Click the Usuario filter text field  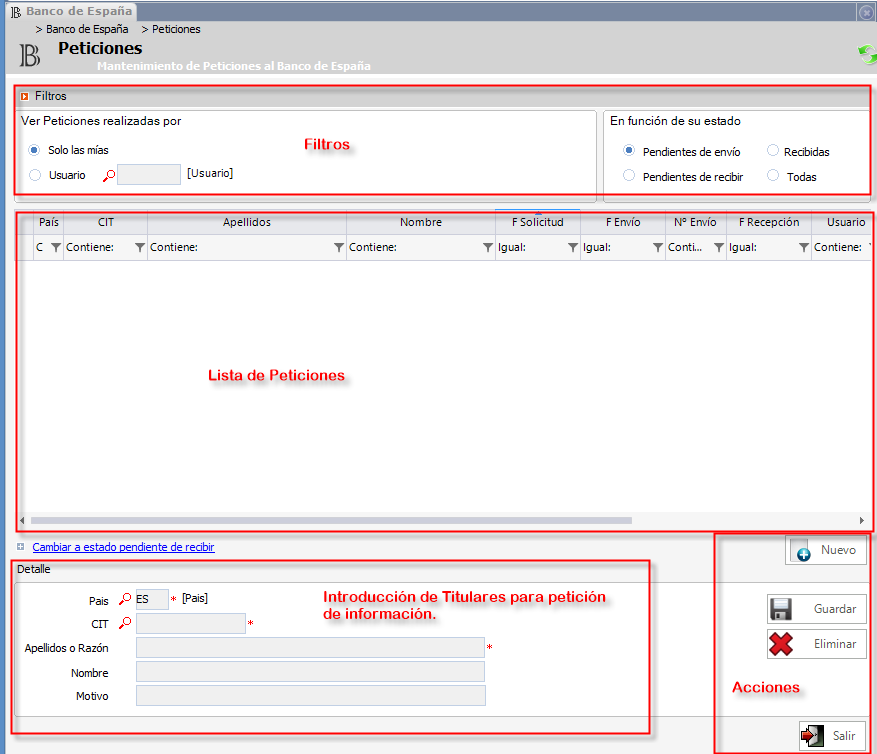click(x=149, y=174)
